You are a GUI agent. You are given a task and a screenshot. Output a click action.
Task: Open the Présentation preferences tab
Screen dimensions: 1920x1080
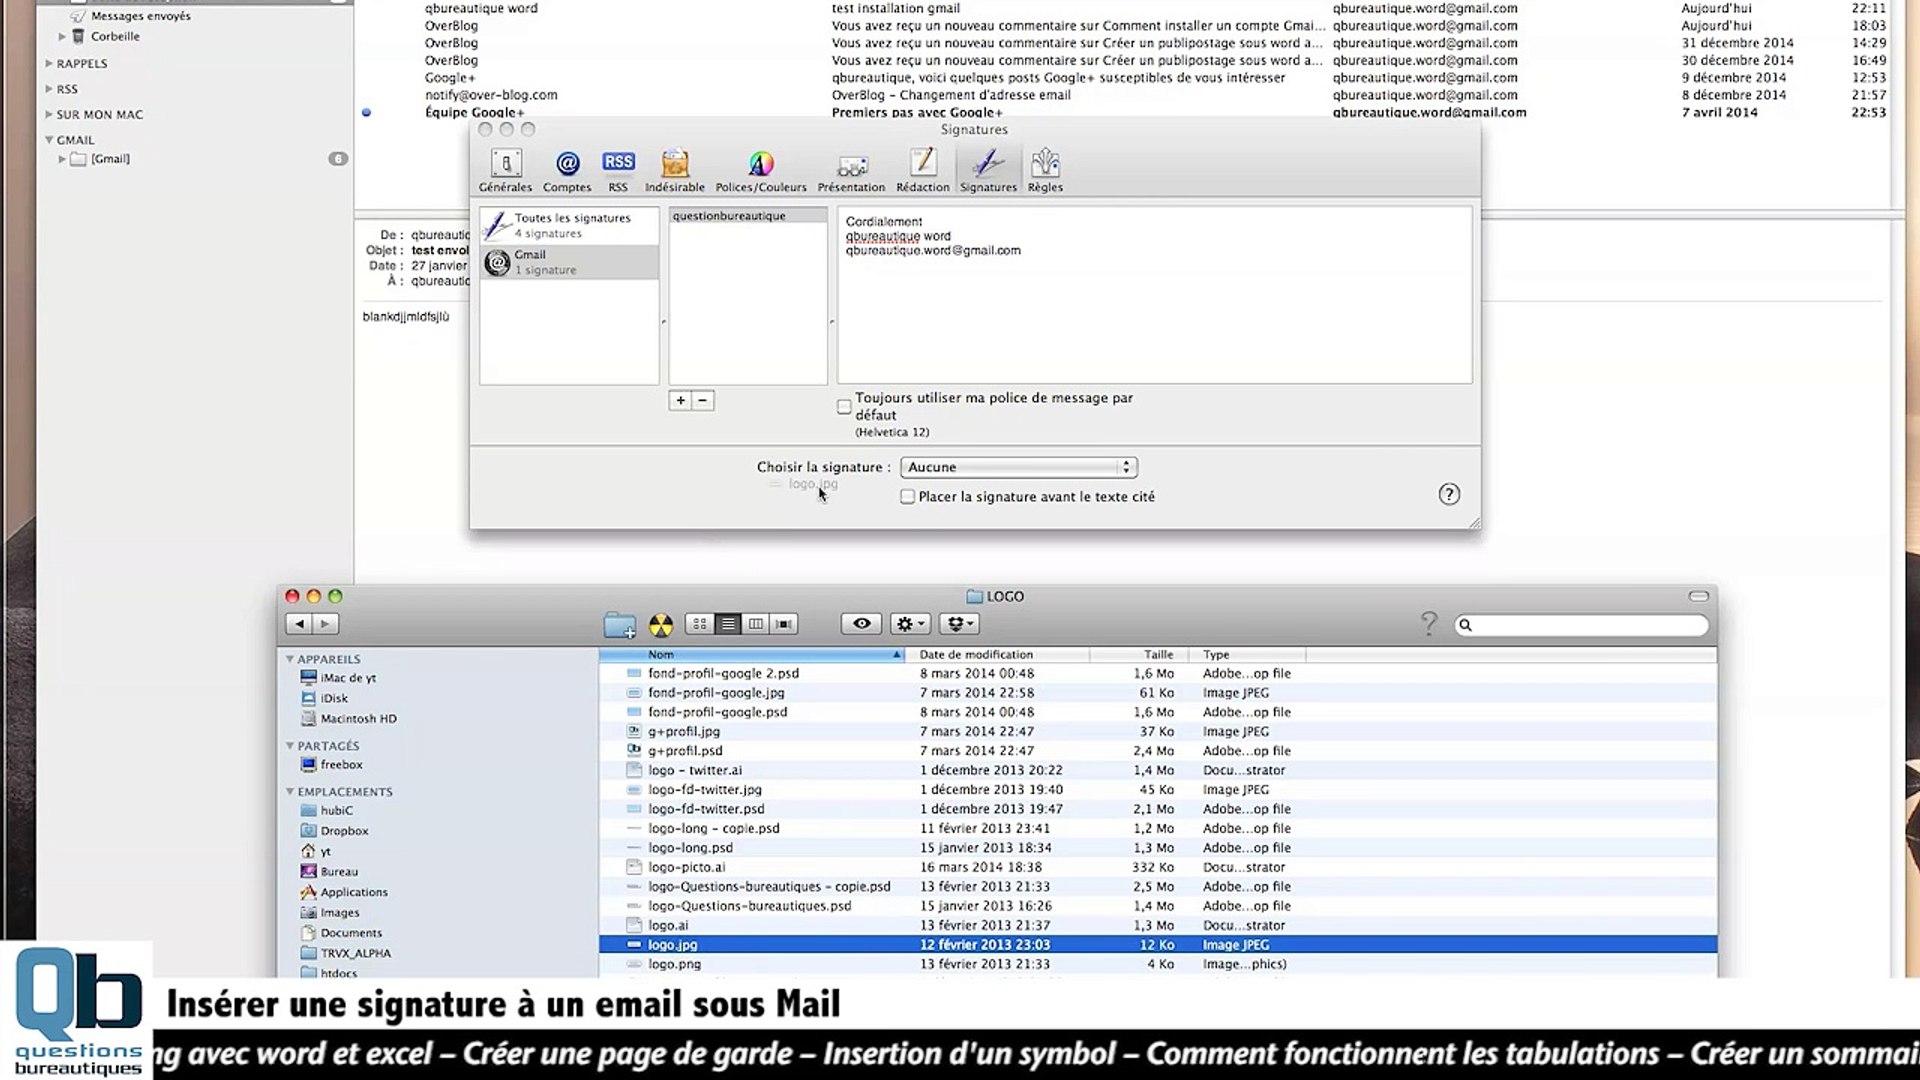pyautogui.click(x=851, y=169)
